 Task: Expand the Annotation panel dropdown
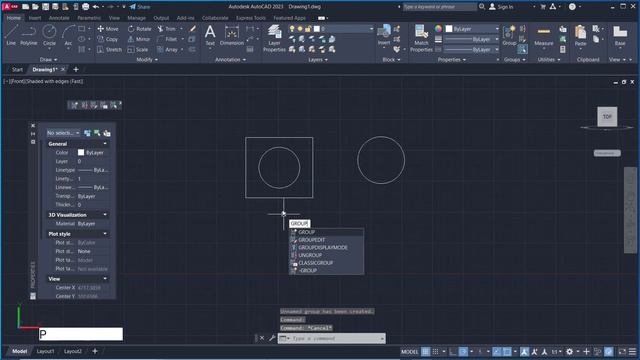point(231,60)
